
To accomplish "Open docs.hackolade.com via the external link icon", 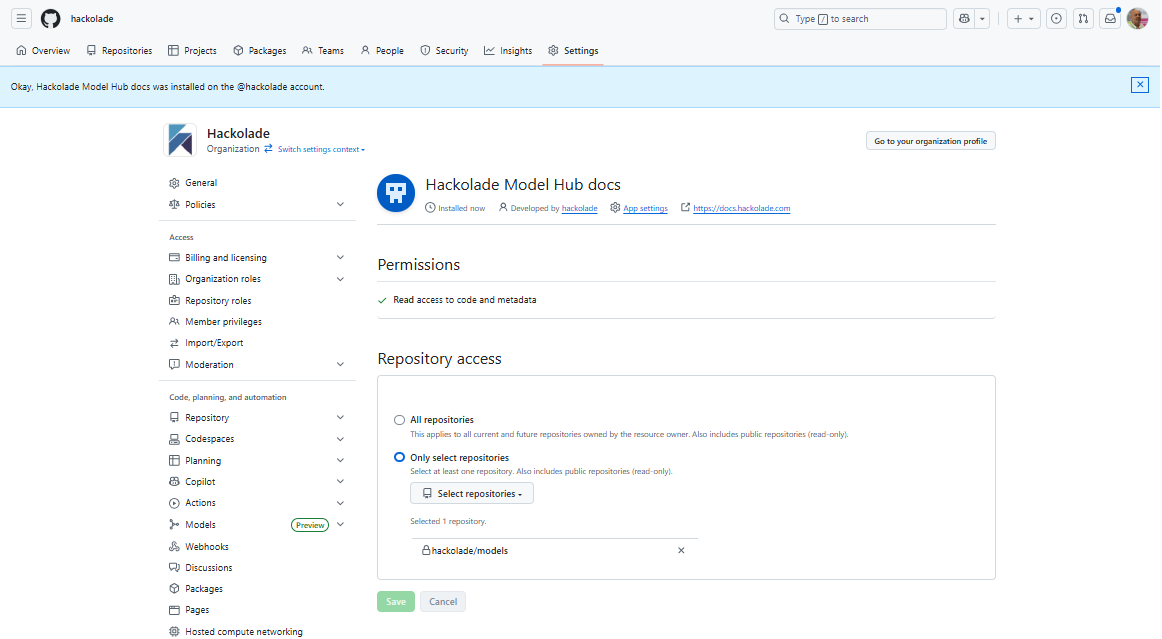I will click(x=686, y=208).
